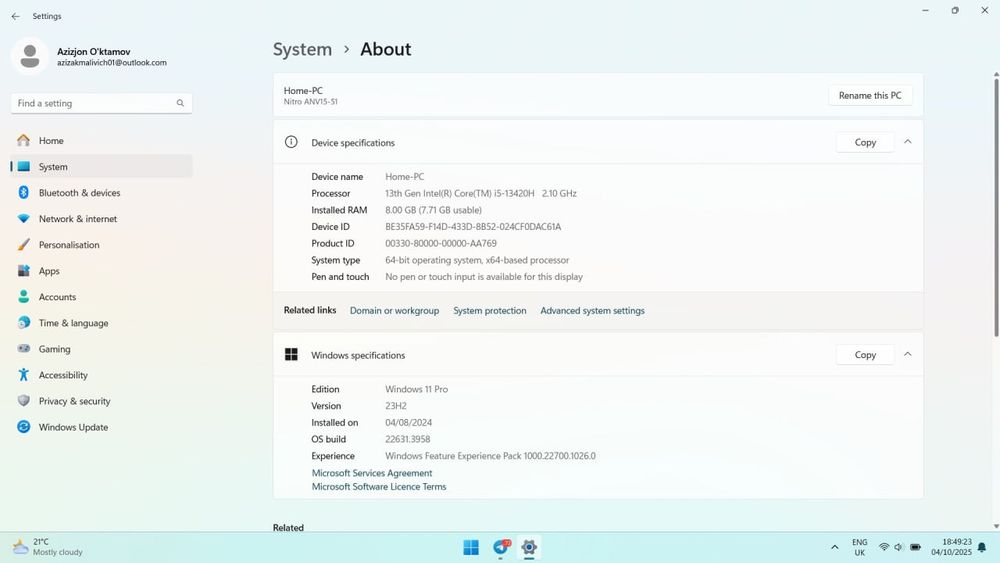Click the System breadcrumb
This screenshot has width=1000, height=563.
[302, 49]
